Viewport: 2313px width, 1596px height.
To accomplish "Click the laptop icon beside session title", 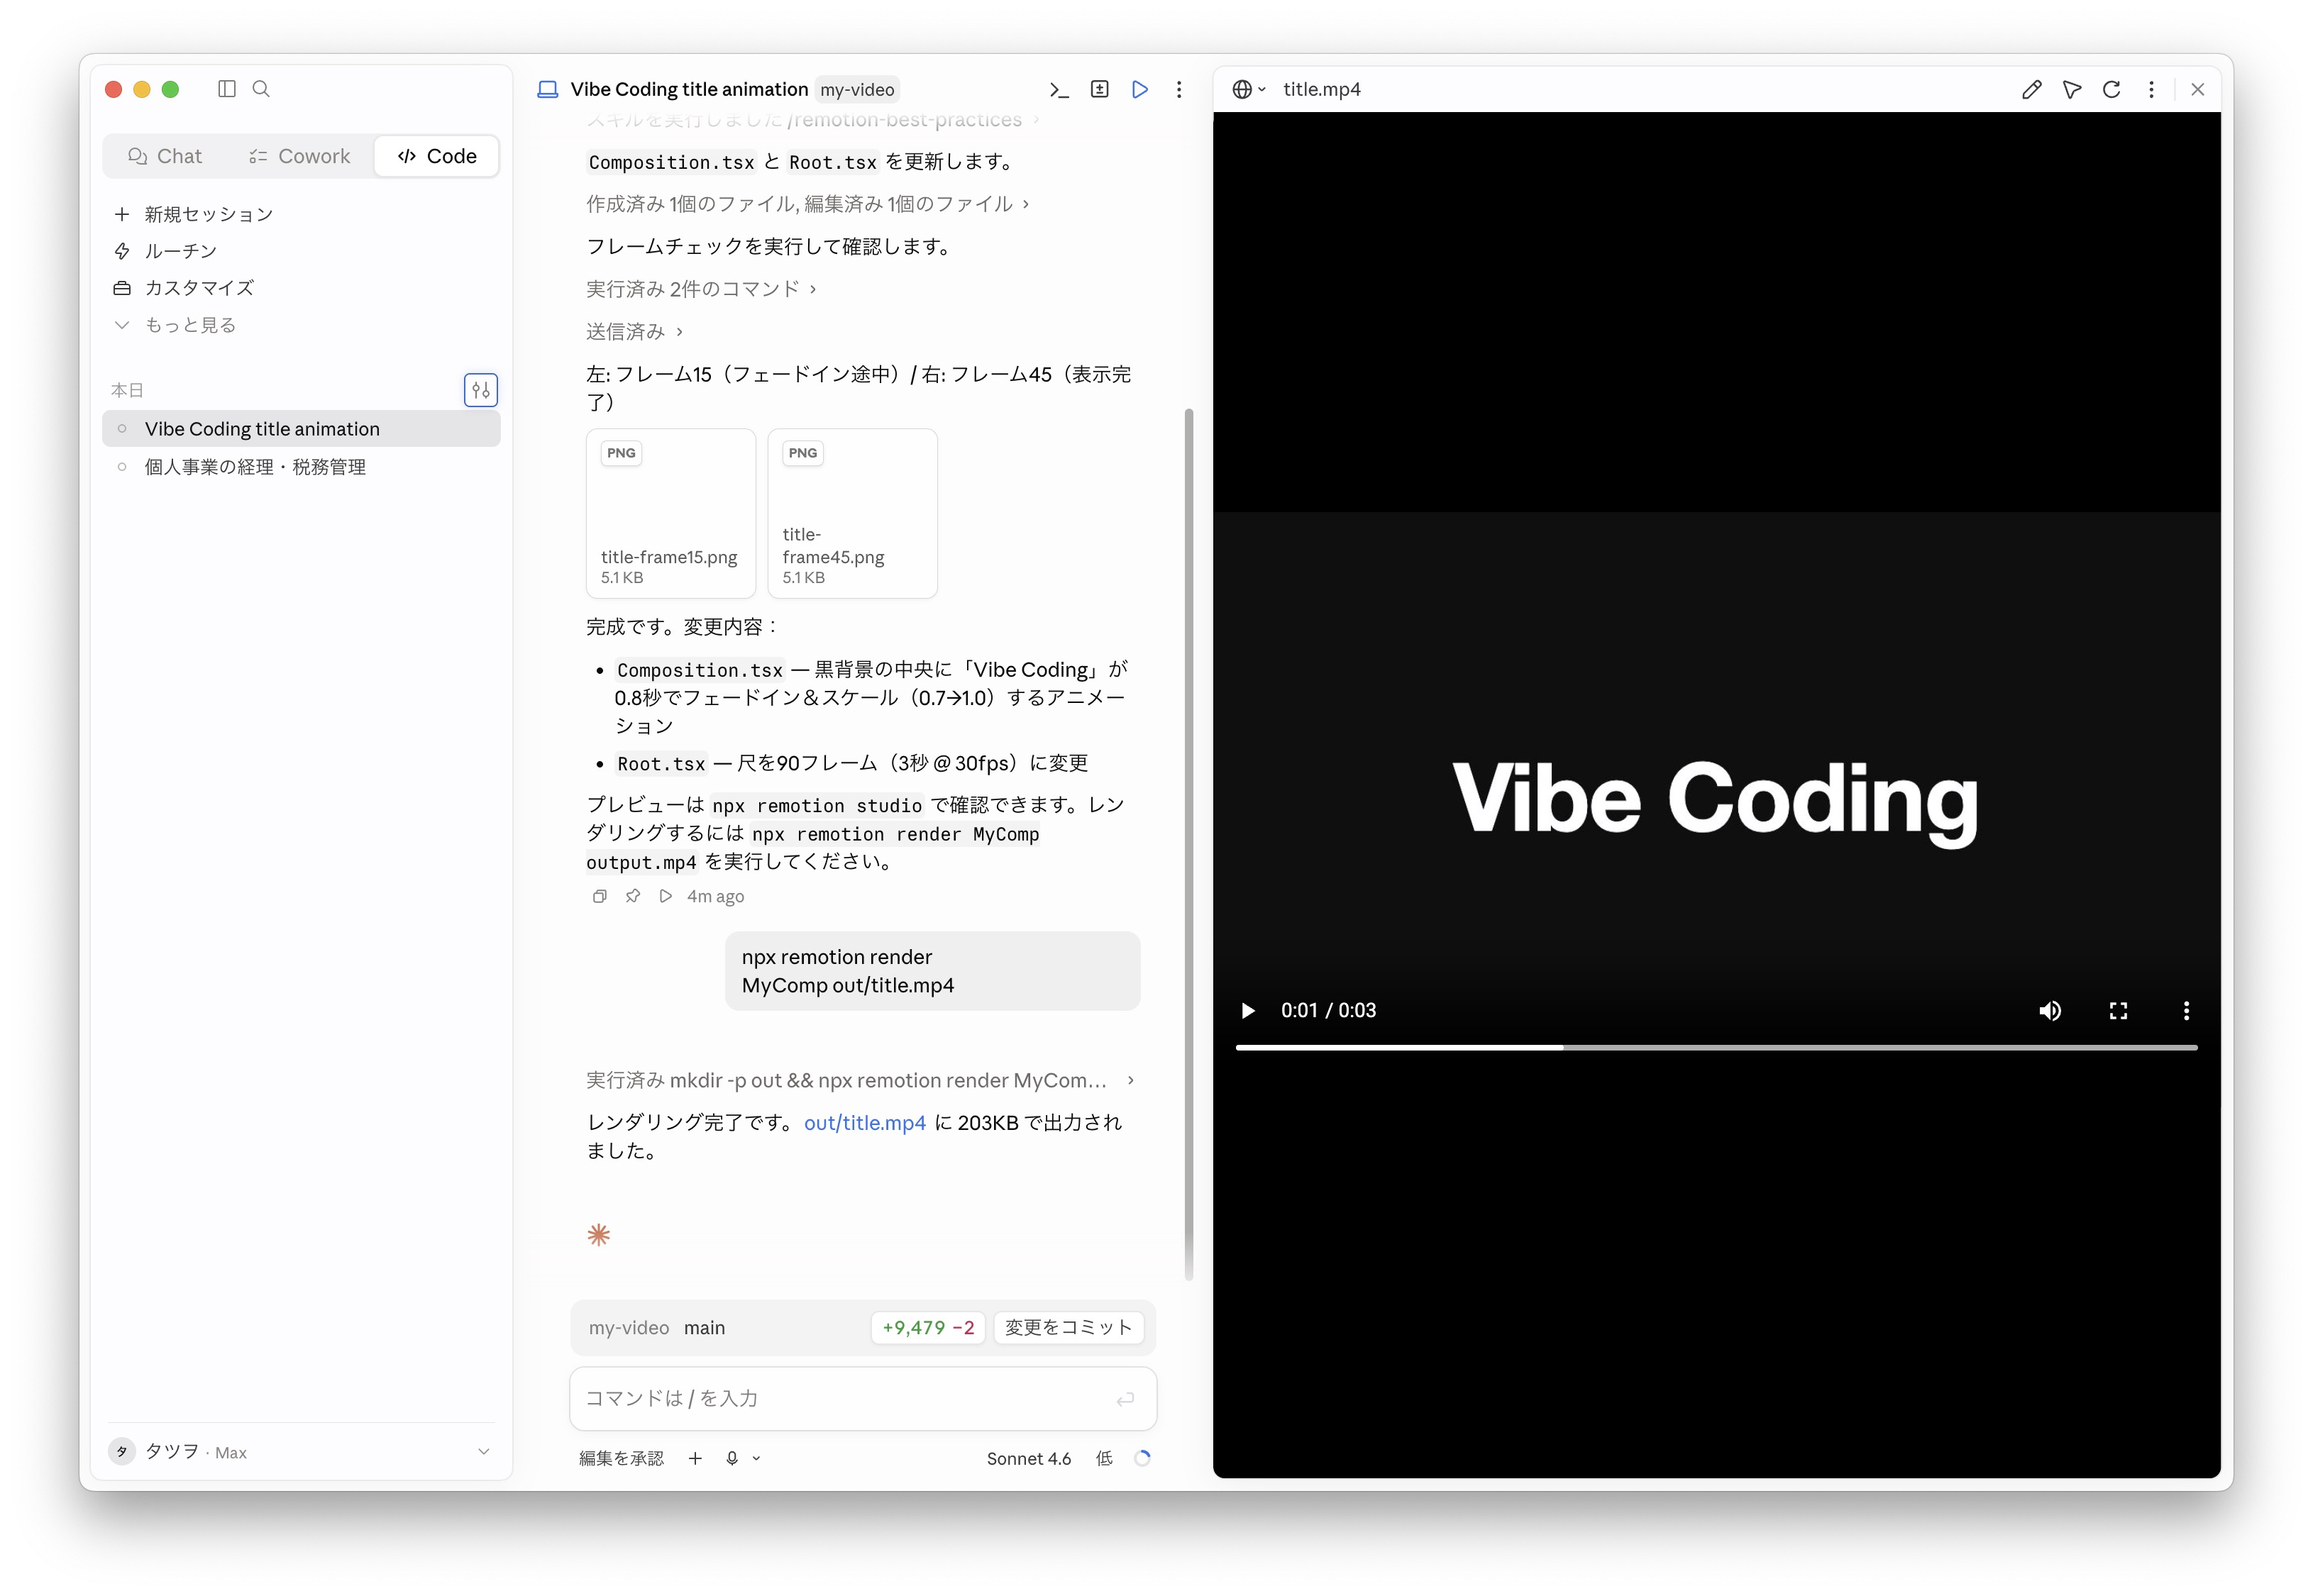I will click(x=547, y=89).
